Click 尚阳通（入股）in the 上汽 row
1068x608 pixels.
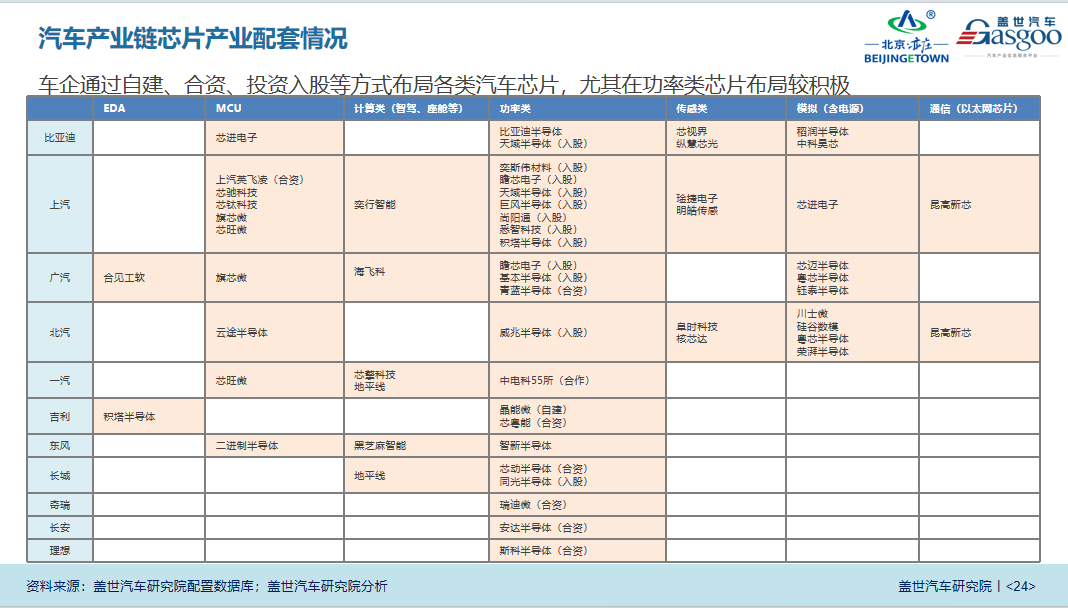533,217
